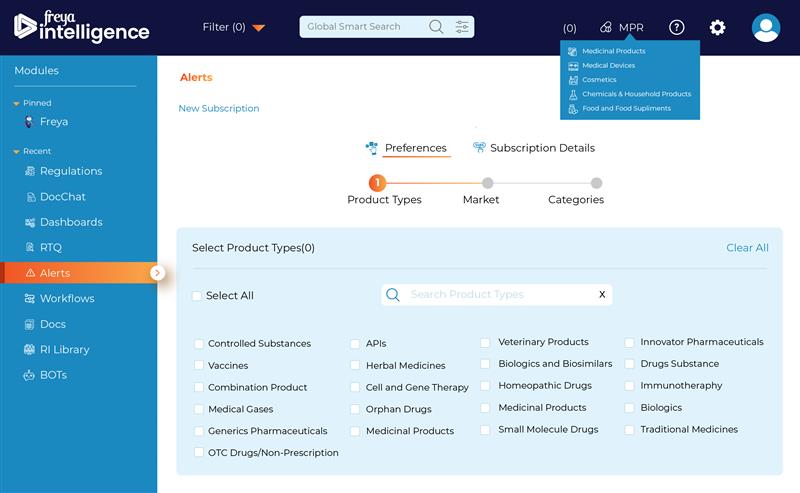Collapse sidebar using Alerts chevron button

pyautogui.click(x=157, y=273)
